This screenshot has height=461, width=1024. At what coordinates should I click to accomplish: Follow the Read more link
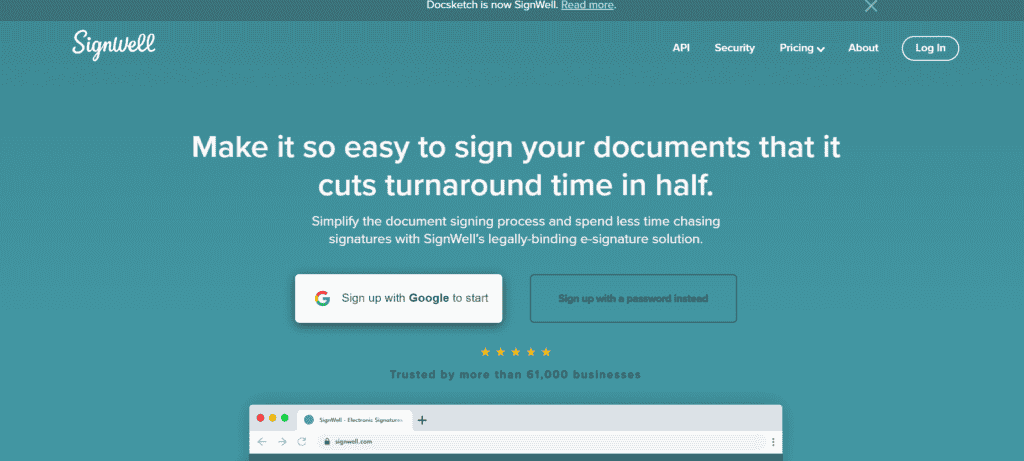coord(587,5)
